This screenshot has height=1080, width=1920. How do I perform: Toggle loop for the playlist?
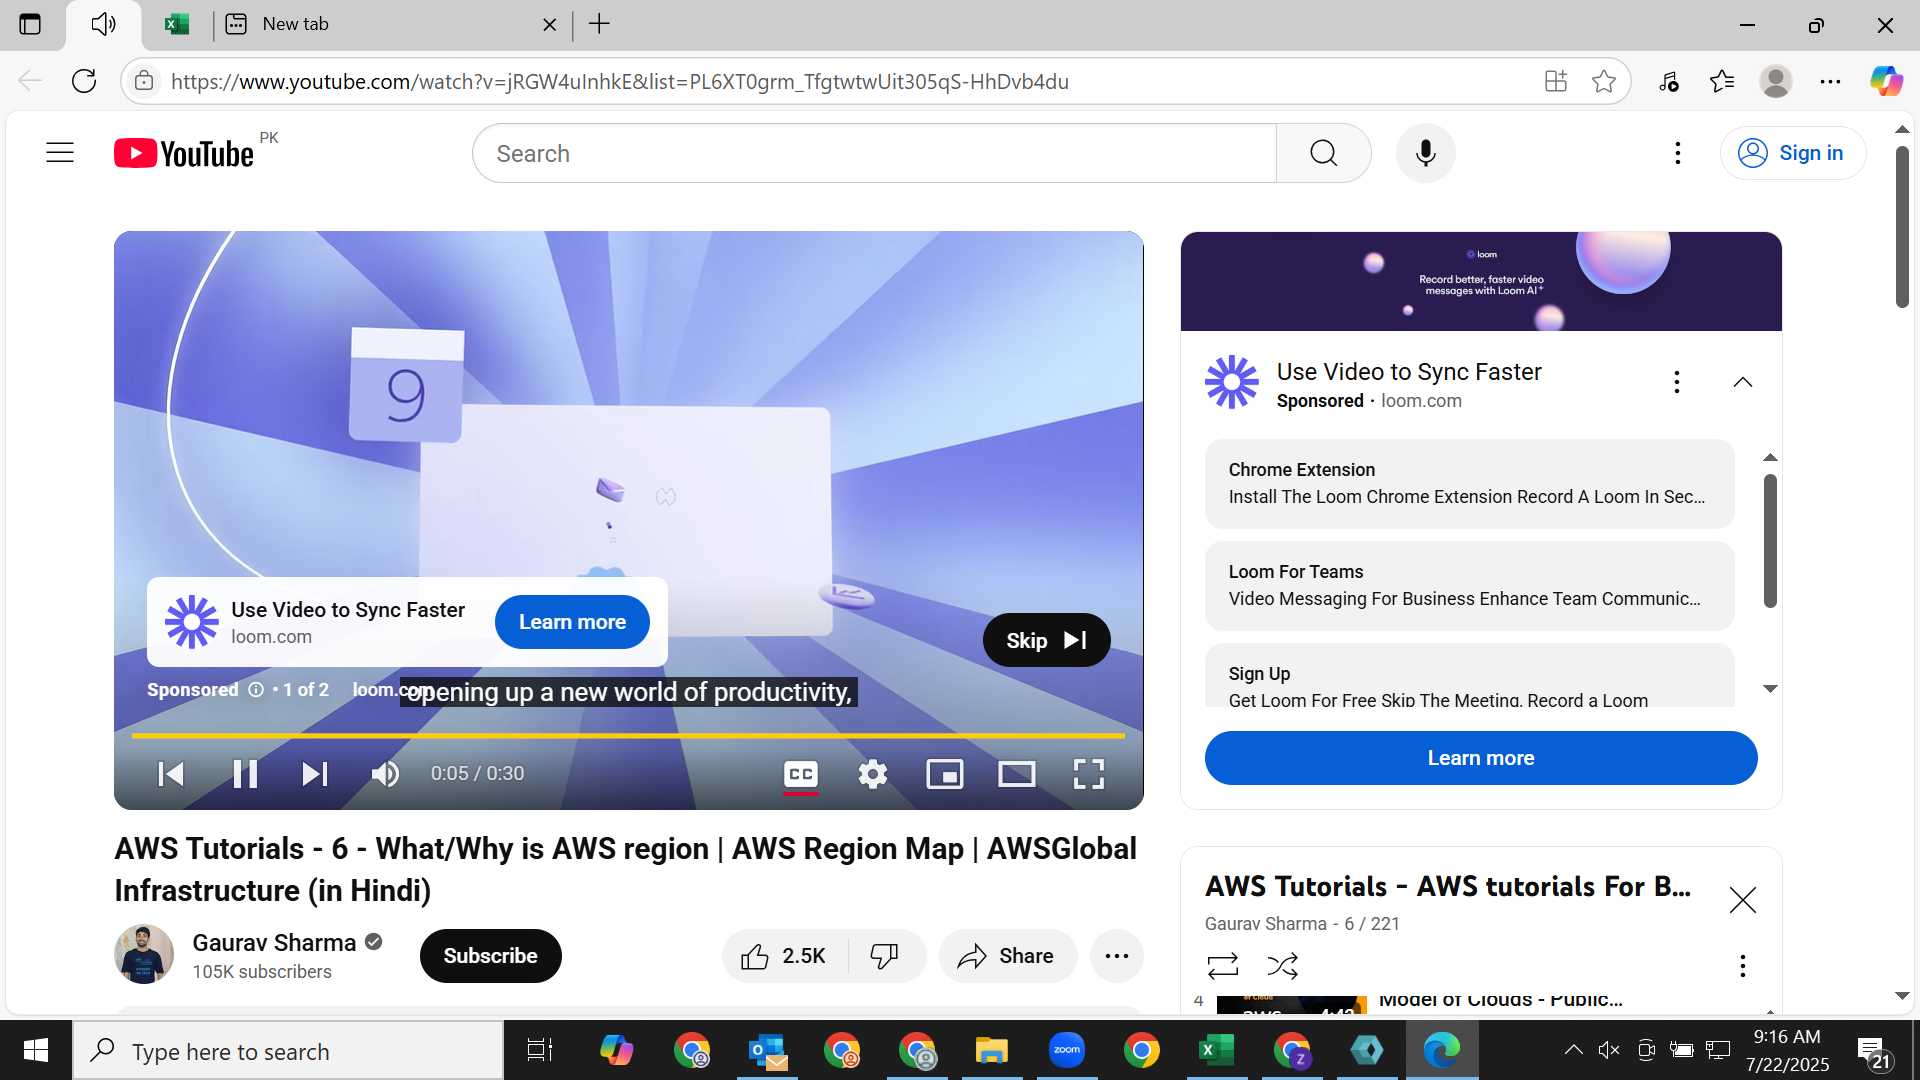pyautogui.click(x=1222, y=965)
